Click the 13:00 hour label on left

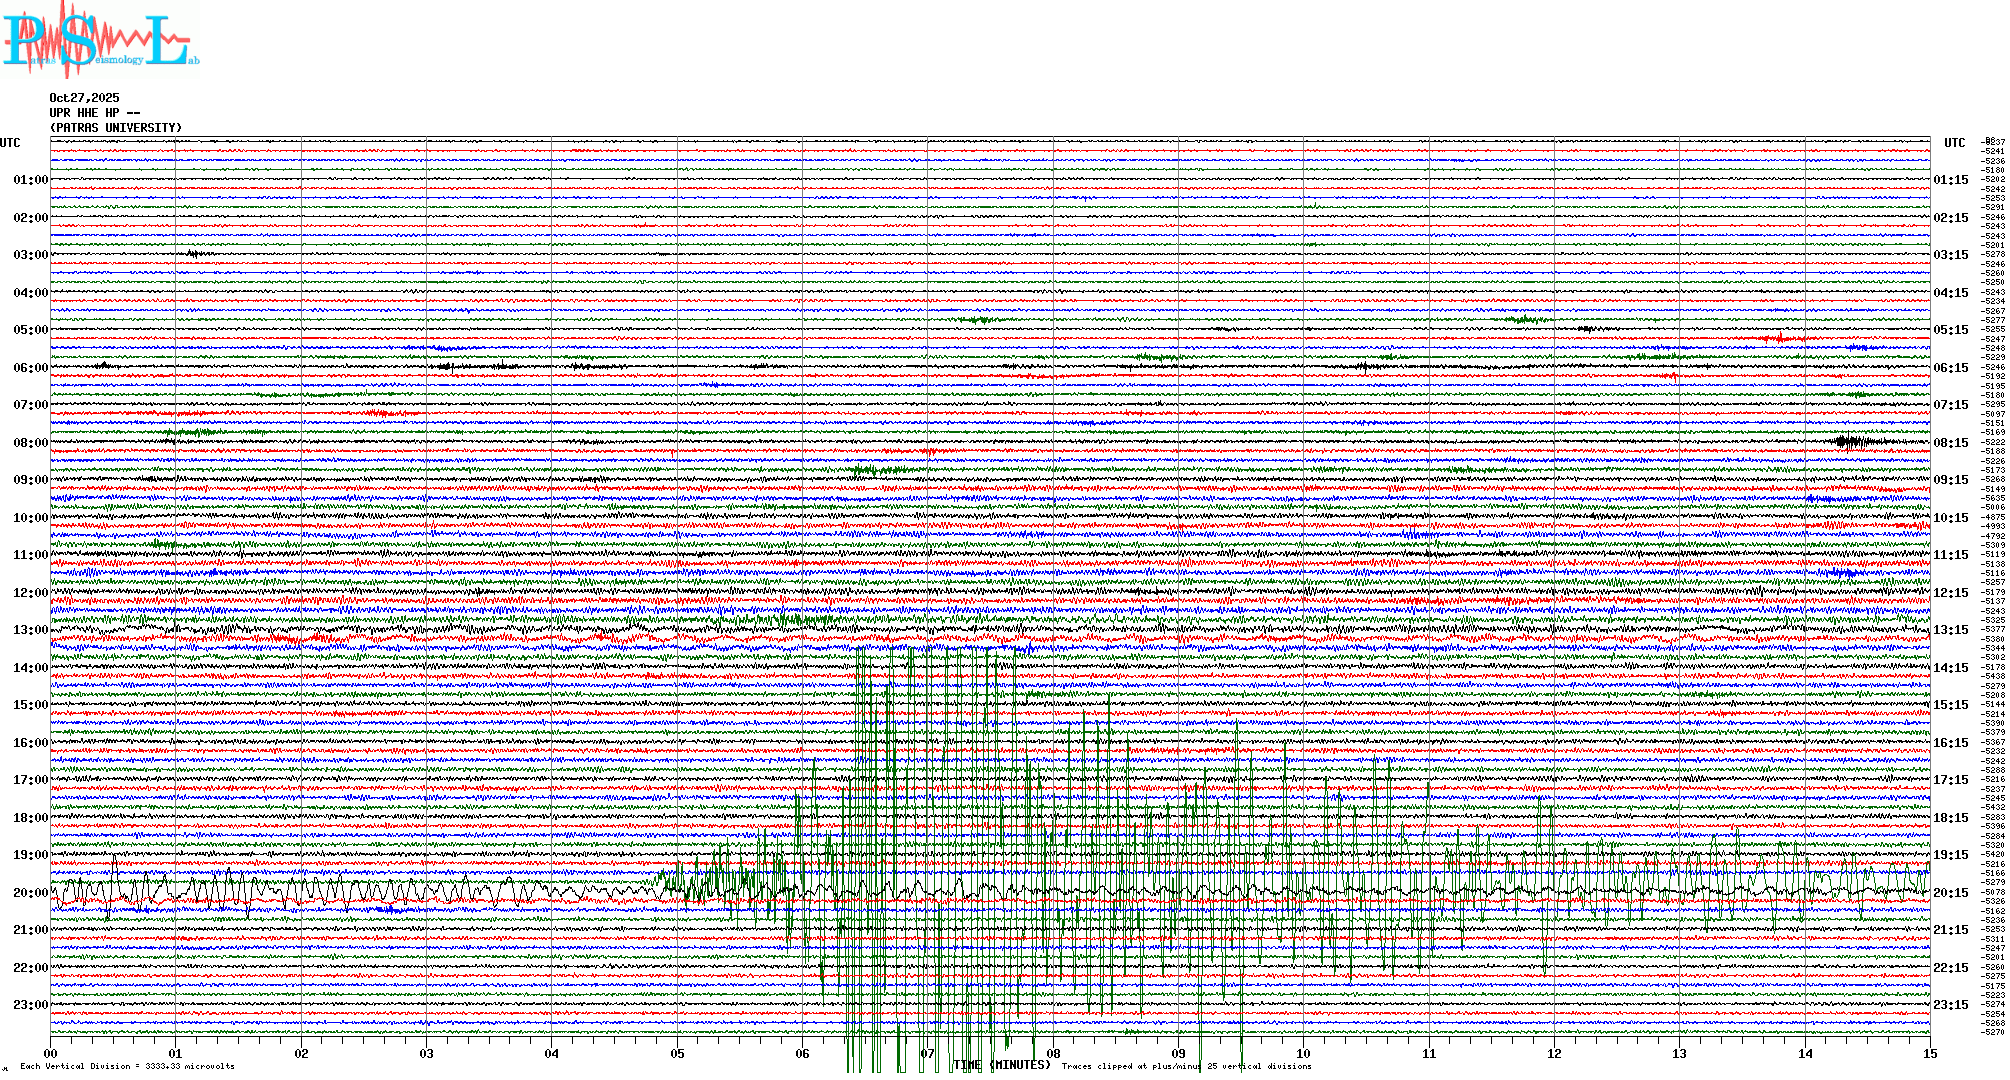click(x=30, y=630)
